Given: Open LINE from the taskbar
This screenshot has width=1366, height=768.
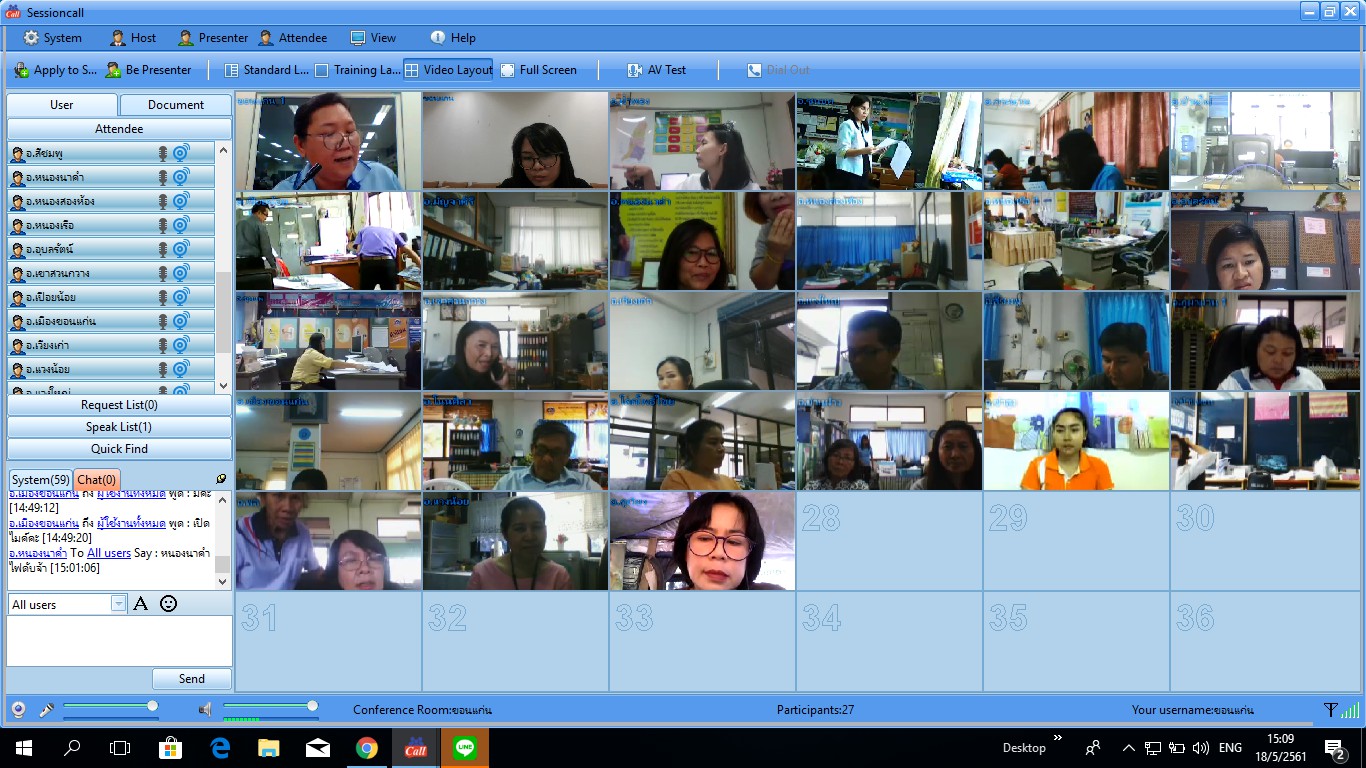Looking at the screenshot, I should 464,748.
